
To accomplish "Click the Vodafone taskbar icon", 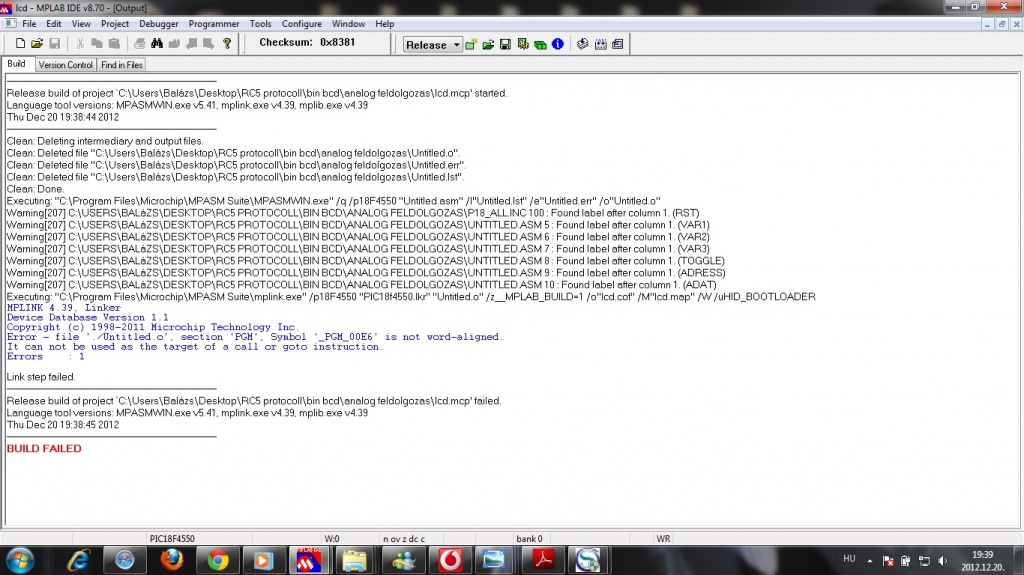I will 449,561.
